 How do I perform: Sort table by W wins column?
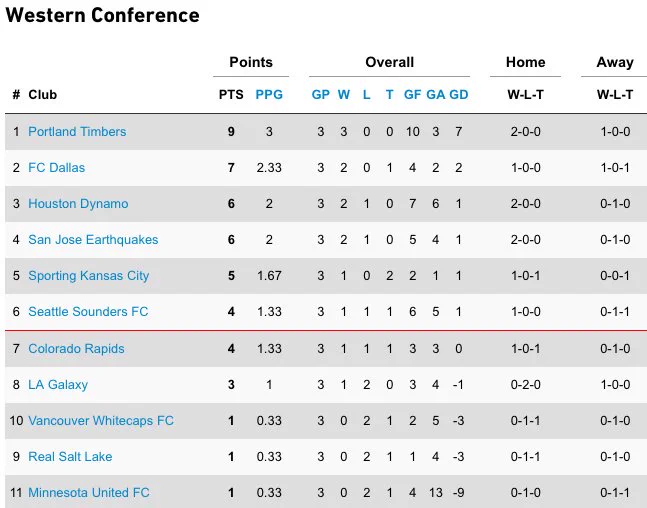344,95
